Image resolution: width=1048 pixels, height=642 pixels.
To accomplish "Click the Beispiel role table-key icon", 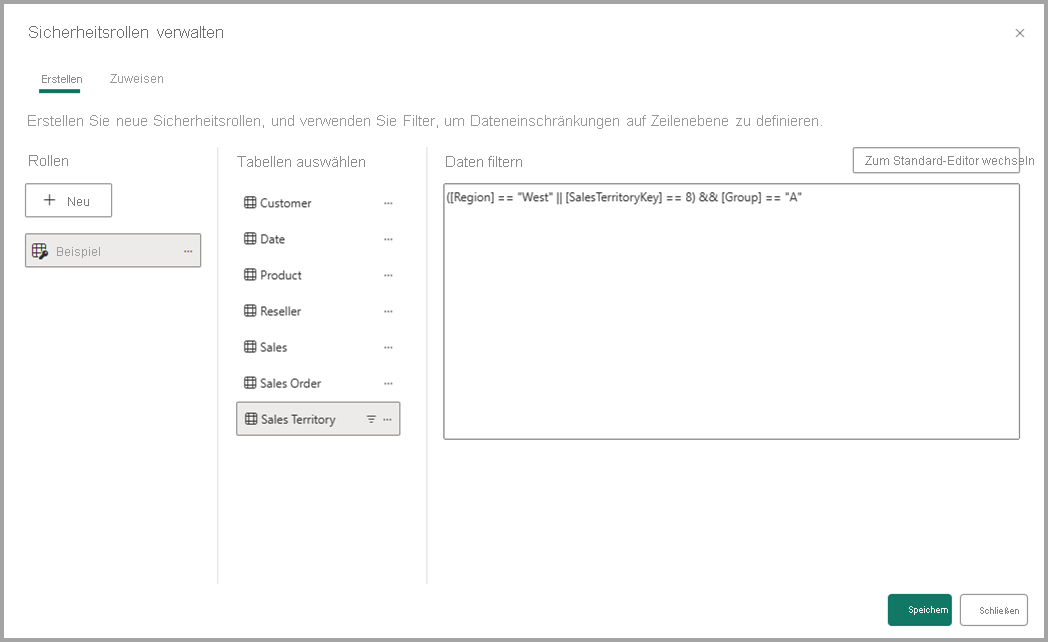I will pyautogui.click(x=40, y=251).
